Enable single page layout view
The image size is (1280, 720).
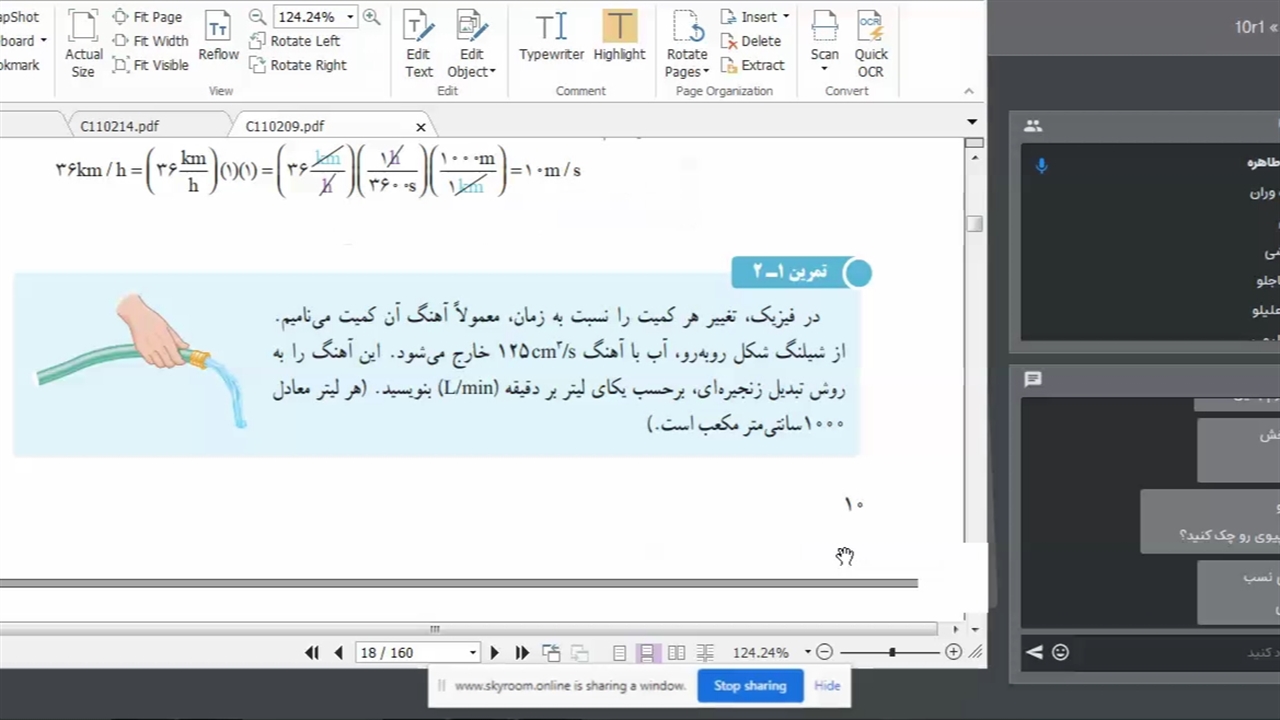[619, 653]
